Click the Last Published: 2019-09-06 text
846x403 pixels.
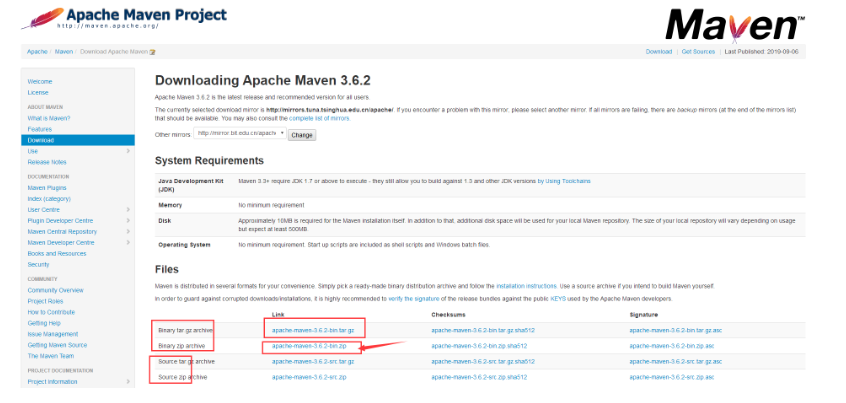tap(761, 52)
